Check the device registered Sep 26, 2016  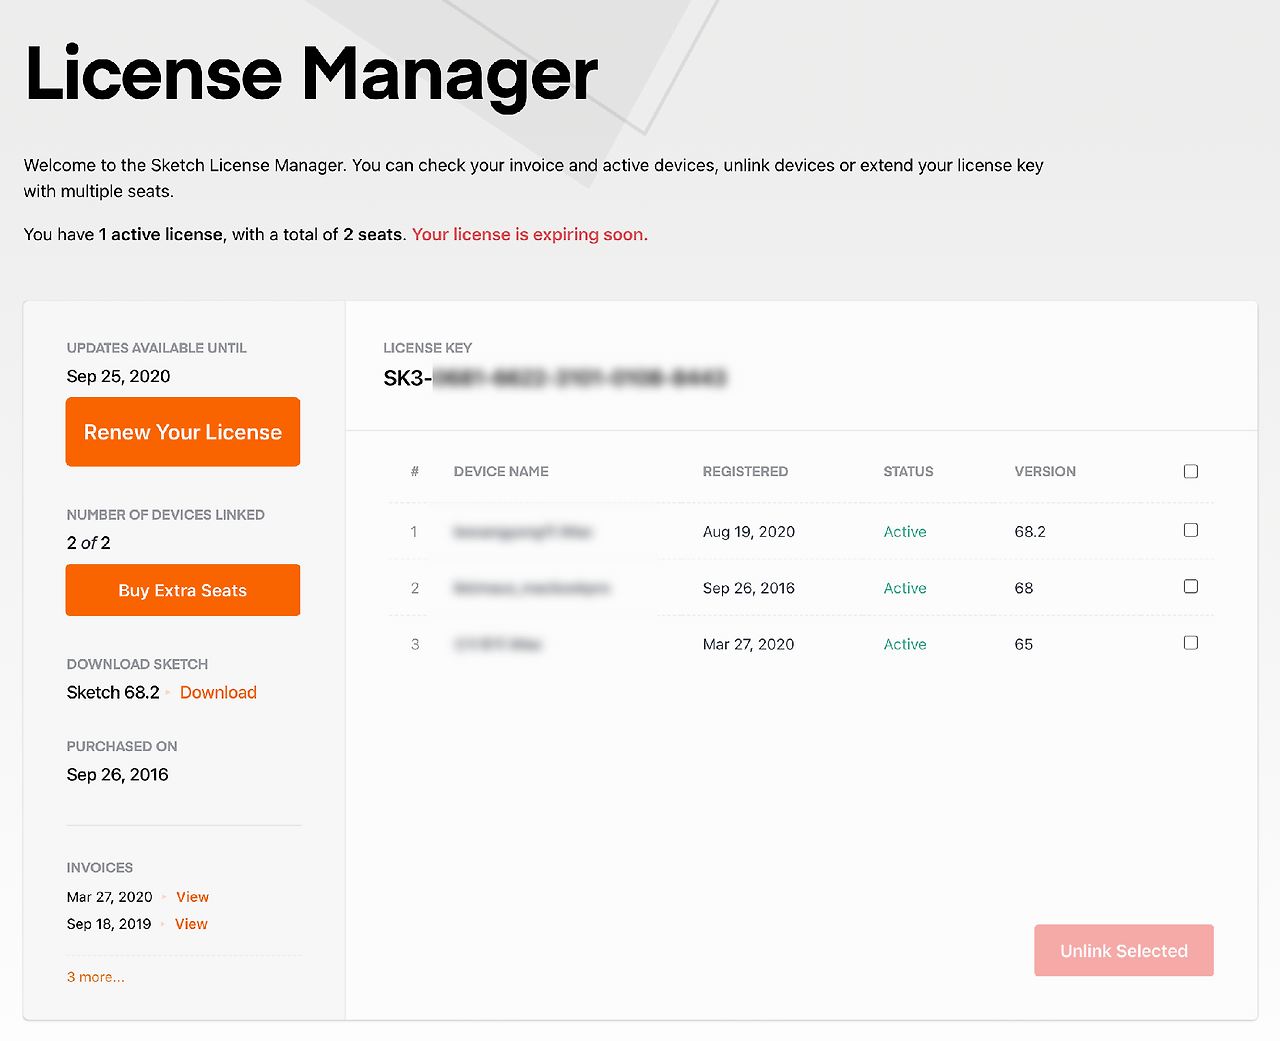pos(1191,586)
